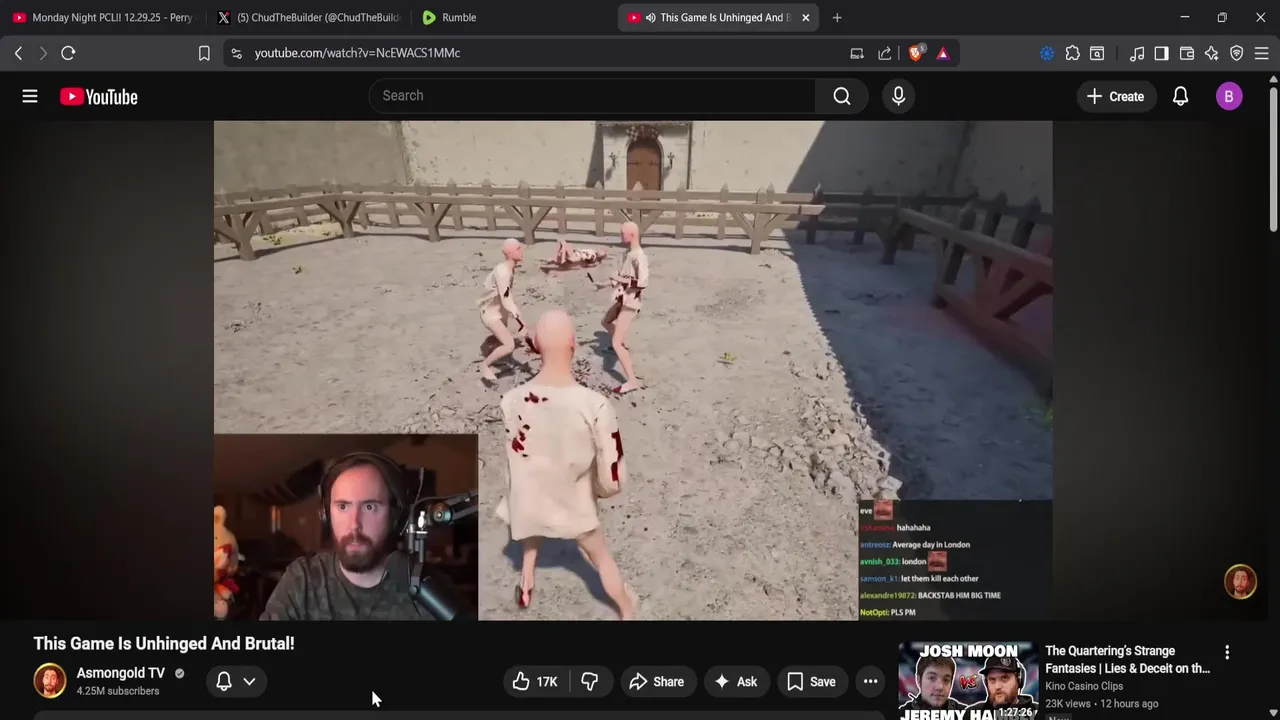Switch to Rumble tab
The width and height of the screenshot is (1280, 720).
coord(512,17)
